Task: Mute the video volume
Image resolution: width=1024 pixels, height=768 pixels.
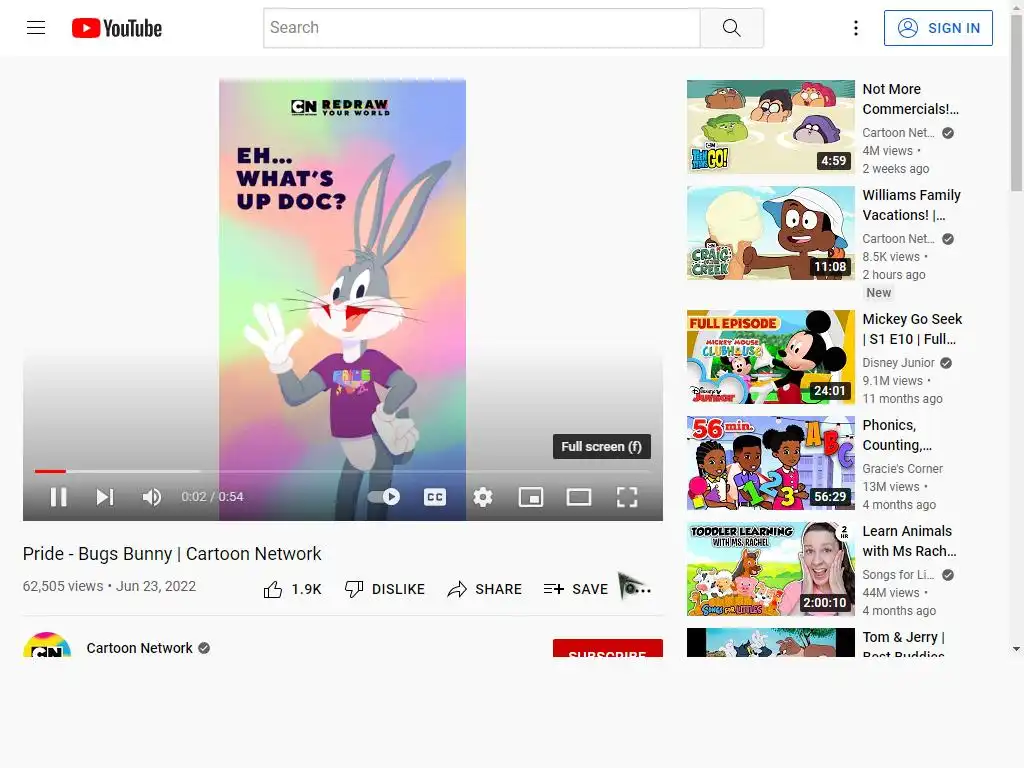Action: coord(152,497)
